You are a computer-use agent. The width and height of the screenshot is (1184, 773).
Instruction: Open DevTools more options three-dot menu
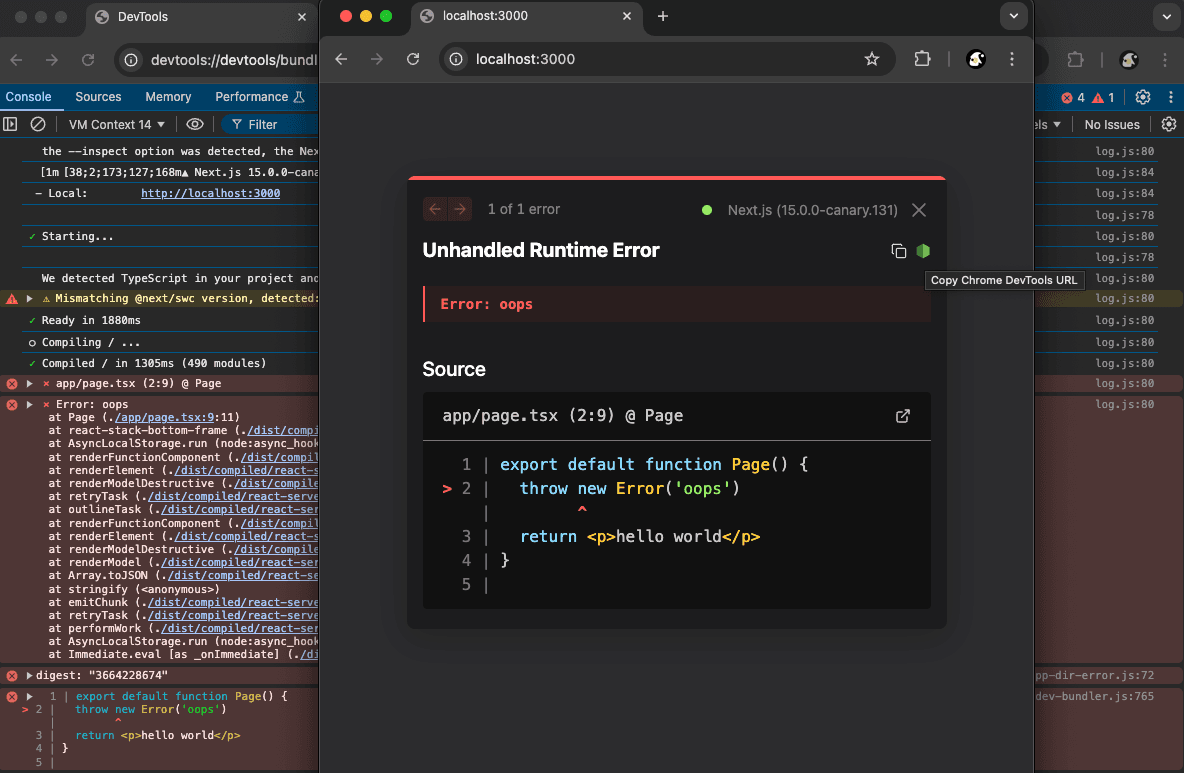pyautogui.click(x=1170, y=97)
